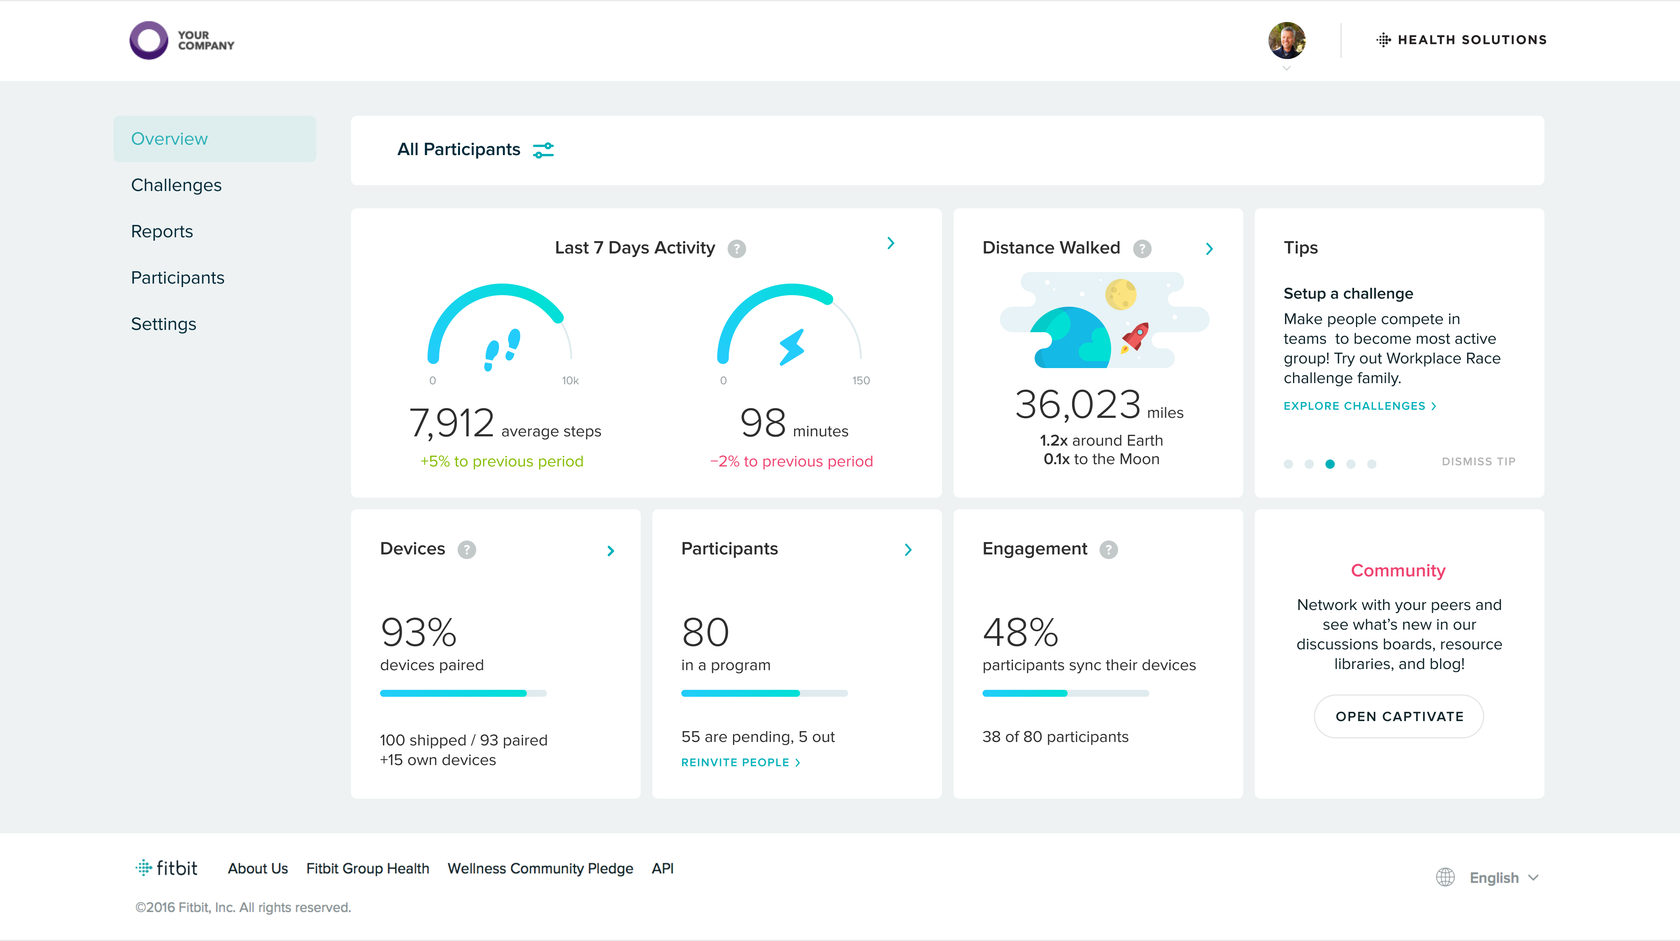Expand the English language dropdown

click(1504, 878)
